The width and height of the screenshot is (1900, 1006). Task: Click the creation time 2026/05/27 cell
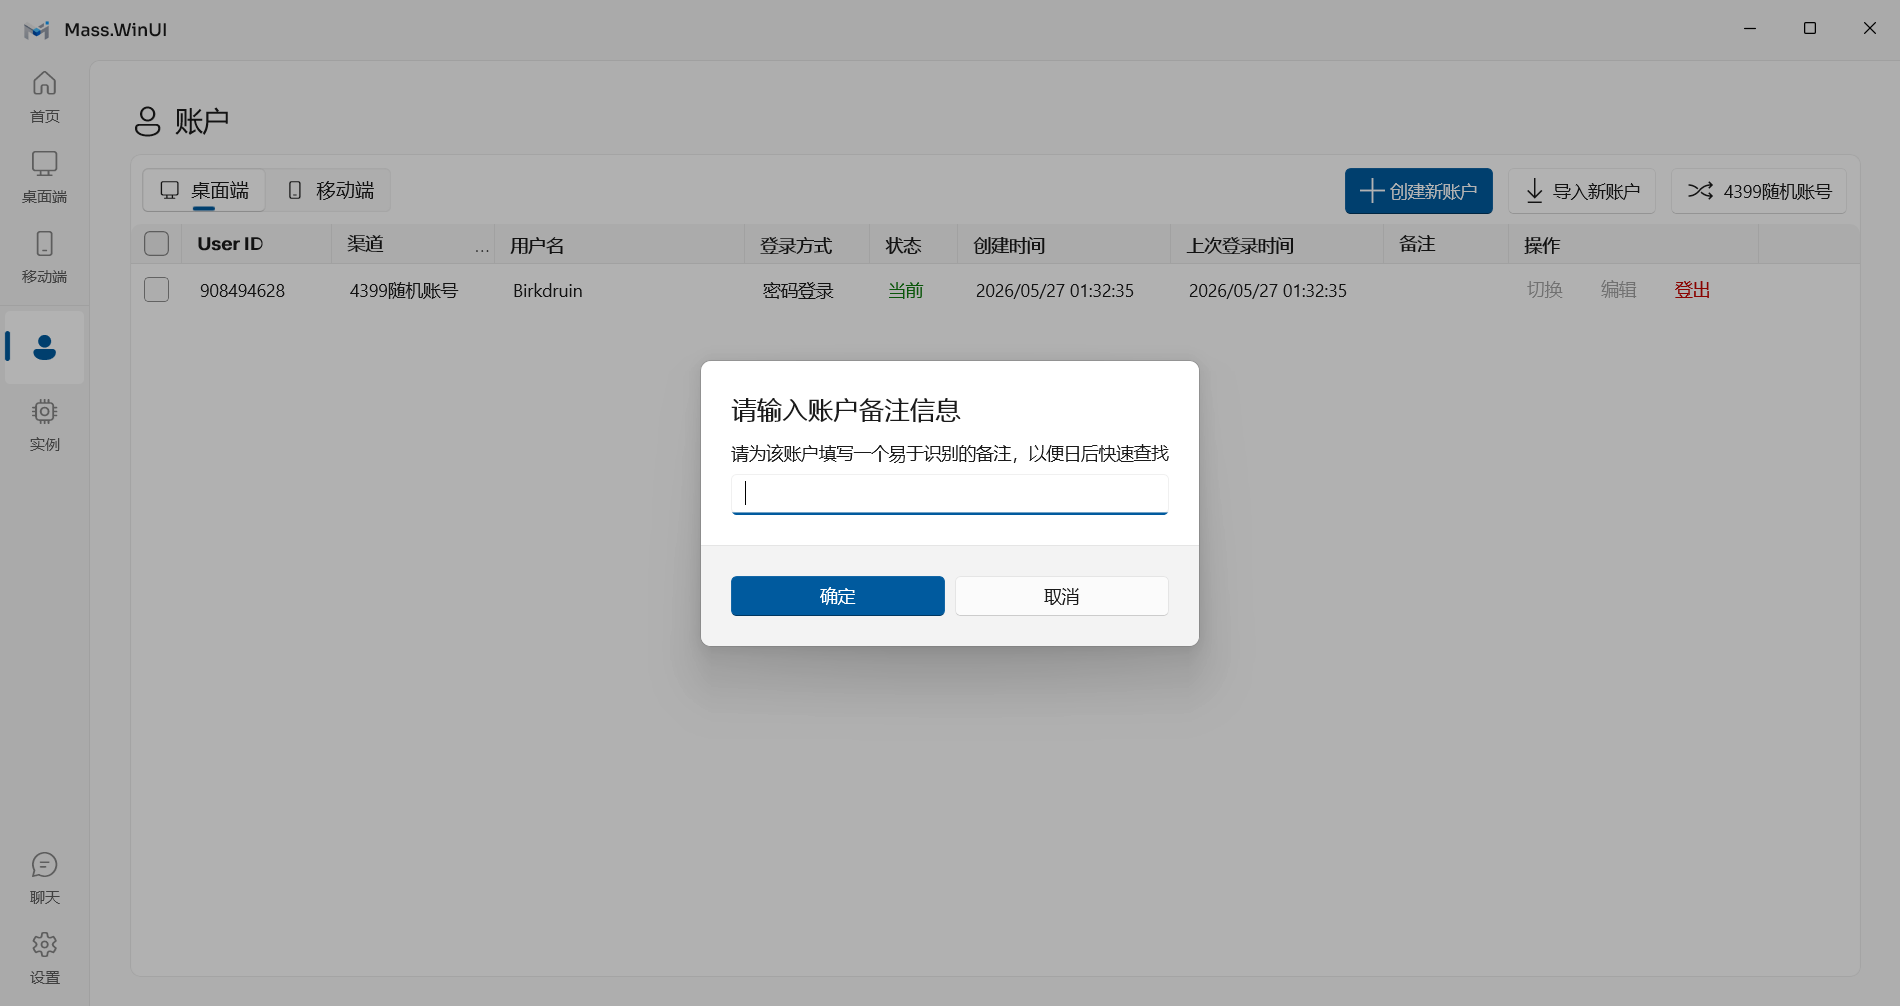pyautogui.click(x=1054, y=291)
